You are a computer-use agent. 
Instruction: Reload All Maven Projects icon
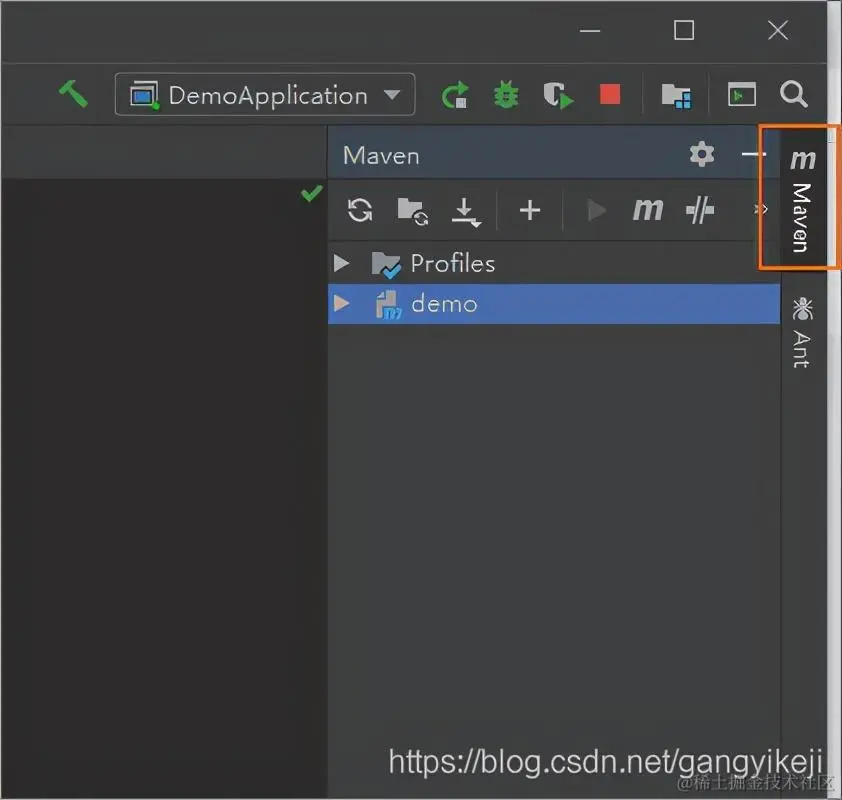[360, 210]
